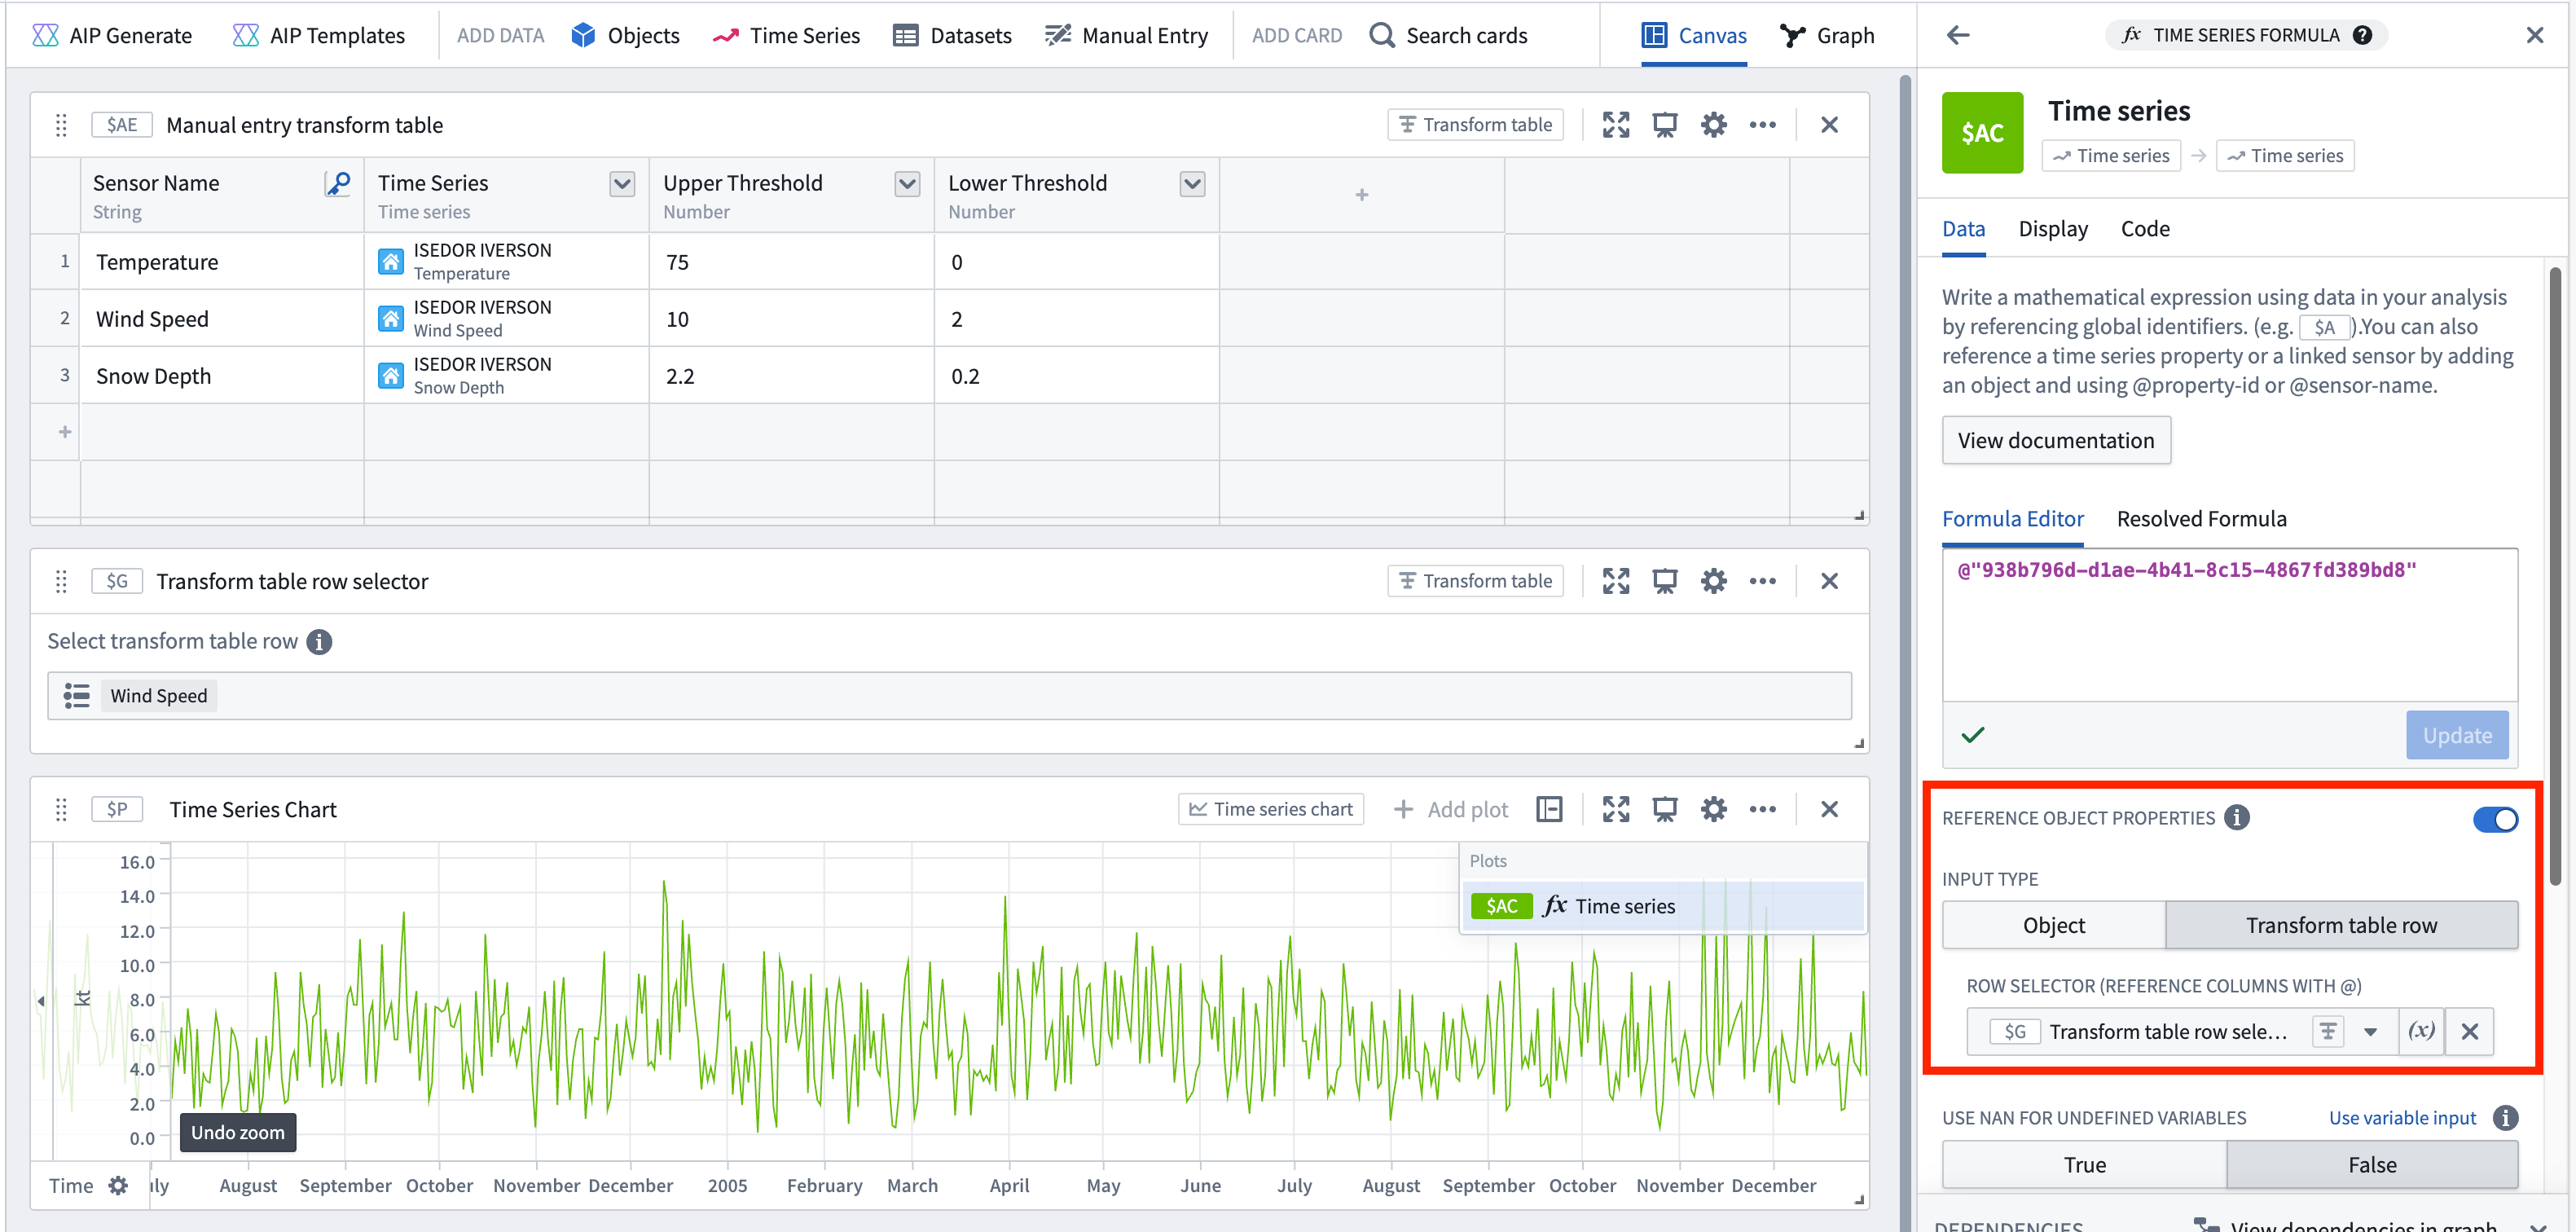The width and height of the screenshot is (2576, 1232).
Task: Open settings gear on Manual entry transform table
Action: coord(1713,124)
